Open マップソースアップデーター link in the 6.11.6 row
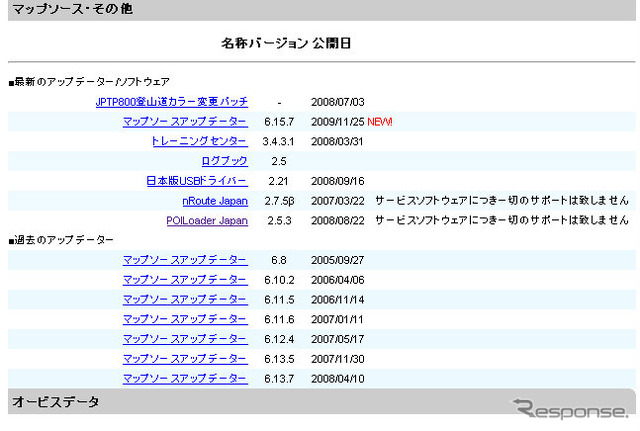 pos(185,319)
